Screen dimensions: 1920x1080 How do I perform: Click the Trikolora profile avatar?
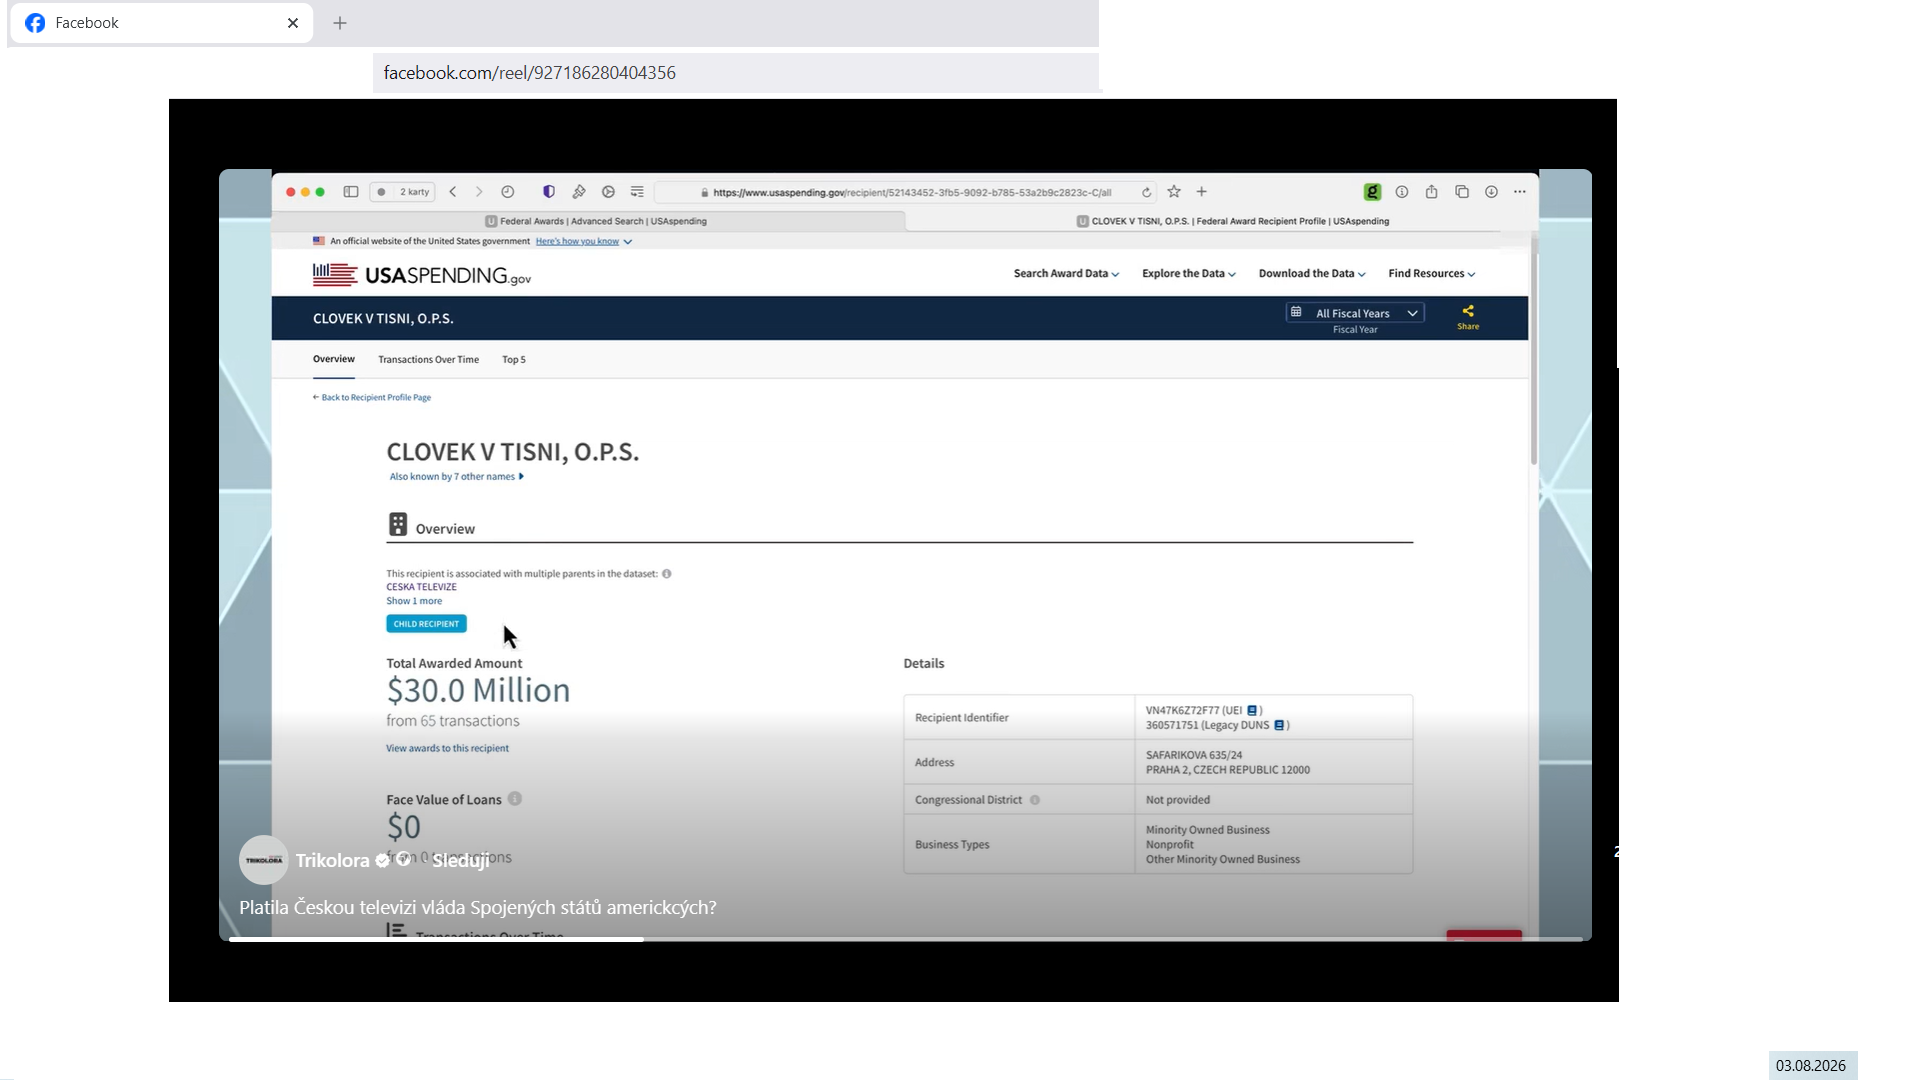(264, 860)
